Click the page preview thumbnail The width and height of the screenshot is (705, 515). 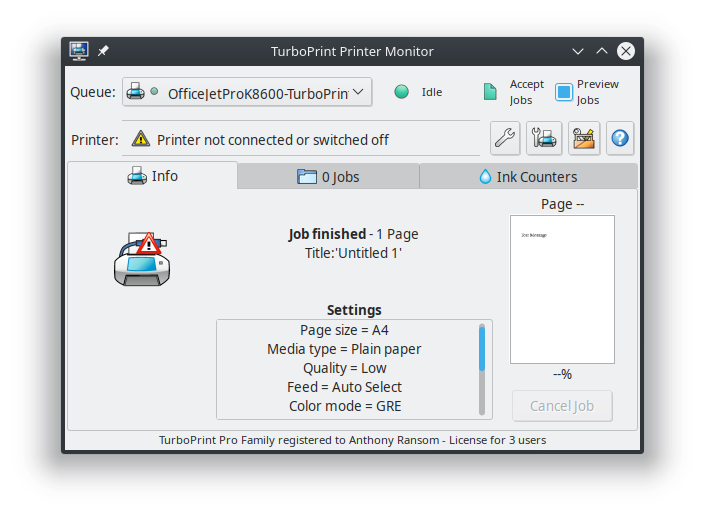(561, 289)
